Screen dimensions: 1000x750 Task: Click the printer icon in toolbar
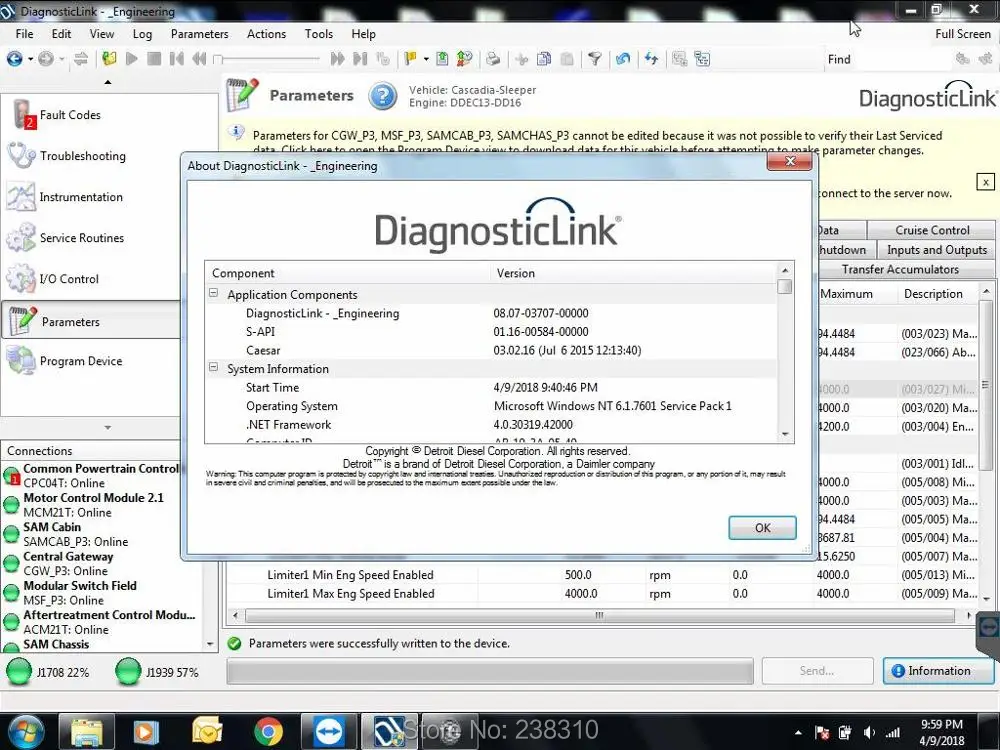[493, 59]
